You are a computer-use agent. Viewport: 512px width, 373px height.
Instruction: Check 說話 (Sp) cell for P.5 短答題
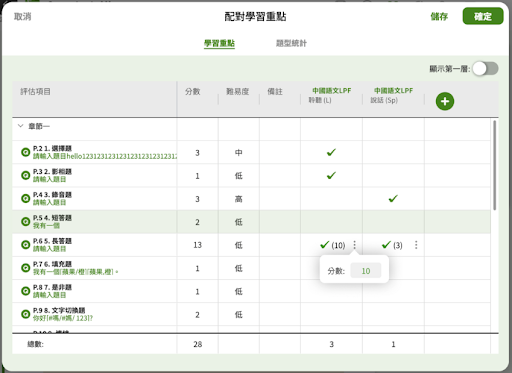pyautogui.click(x=393, y=222)
